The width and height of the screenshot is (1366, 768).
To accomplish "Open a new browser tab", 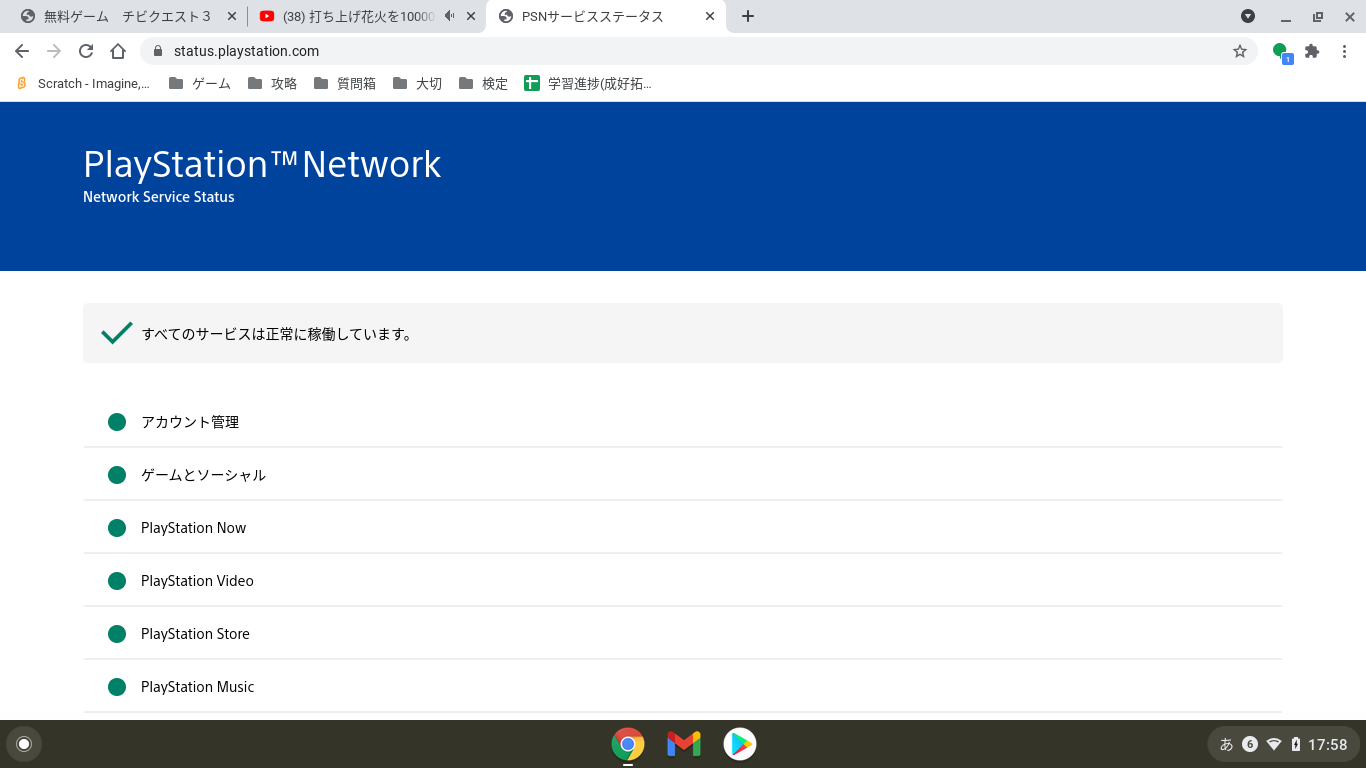I will click(748, 16).
